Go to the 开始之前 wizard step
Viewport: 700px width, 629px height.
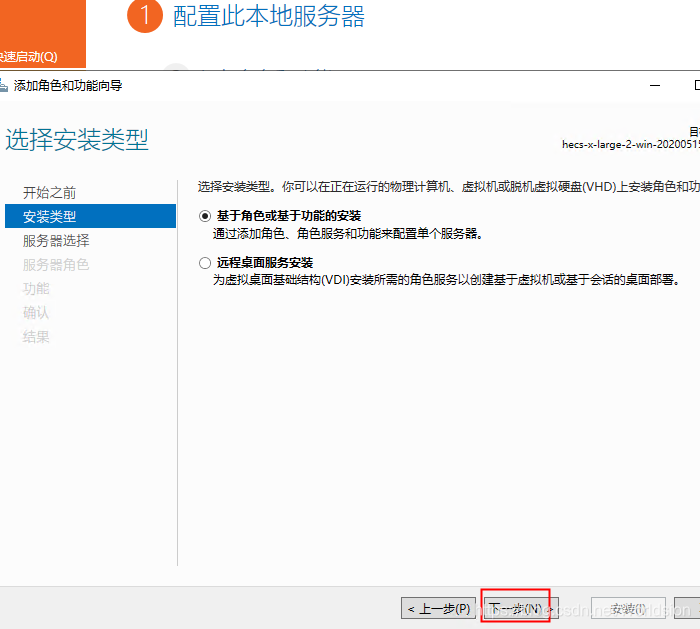coord(49,193)
